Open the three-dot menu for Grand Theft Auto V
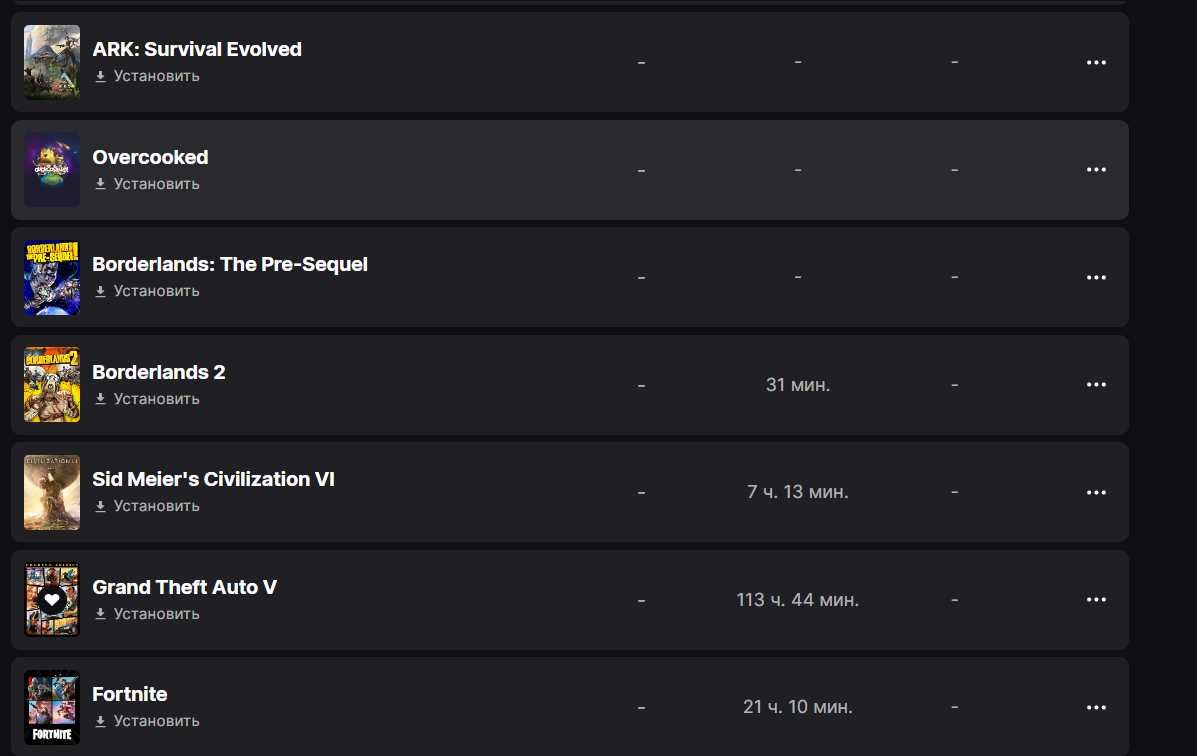This screenshot has width=1197, height=756. click(1096, 599)
